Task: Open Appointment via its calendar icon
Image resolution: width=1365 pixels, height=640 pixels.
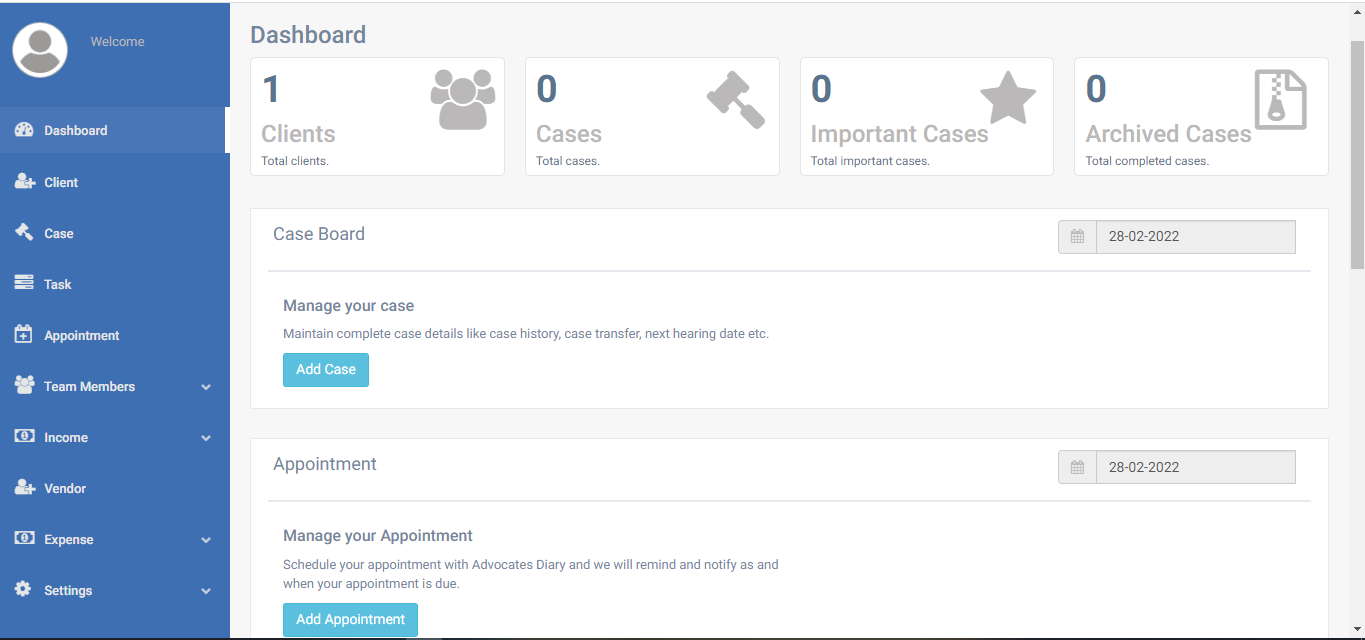Action: click(22, 334)
